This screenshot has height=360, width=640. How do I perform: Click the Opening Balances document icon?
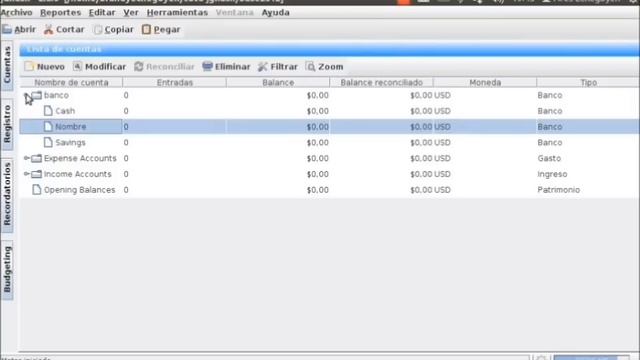[37, 190]
